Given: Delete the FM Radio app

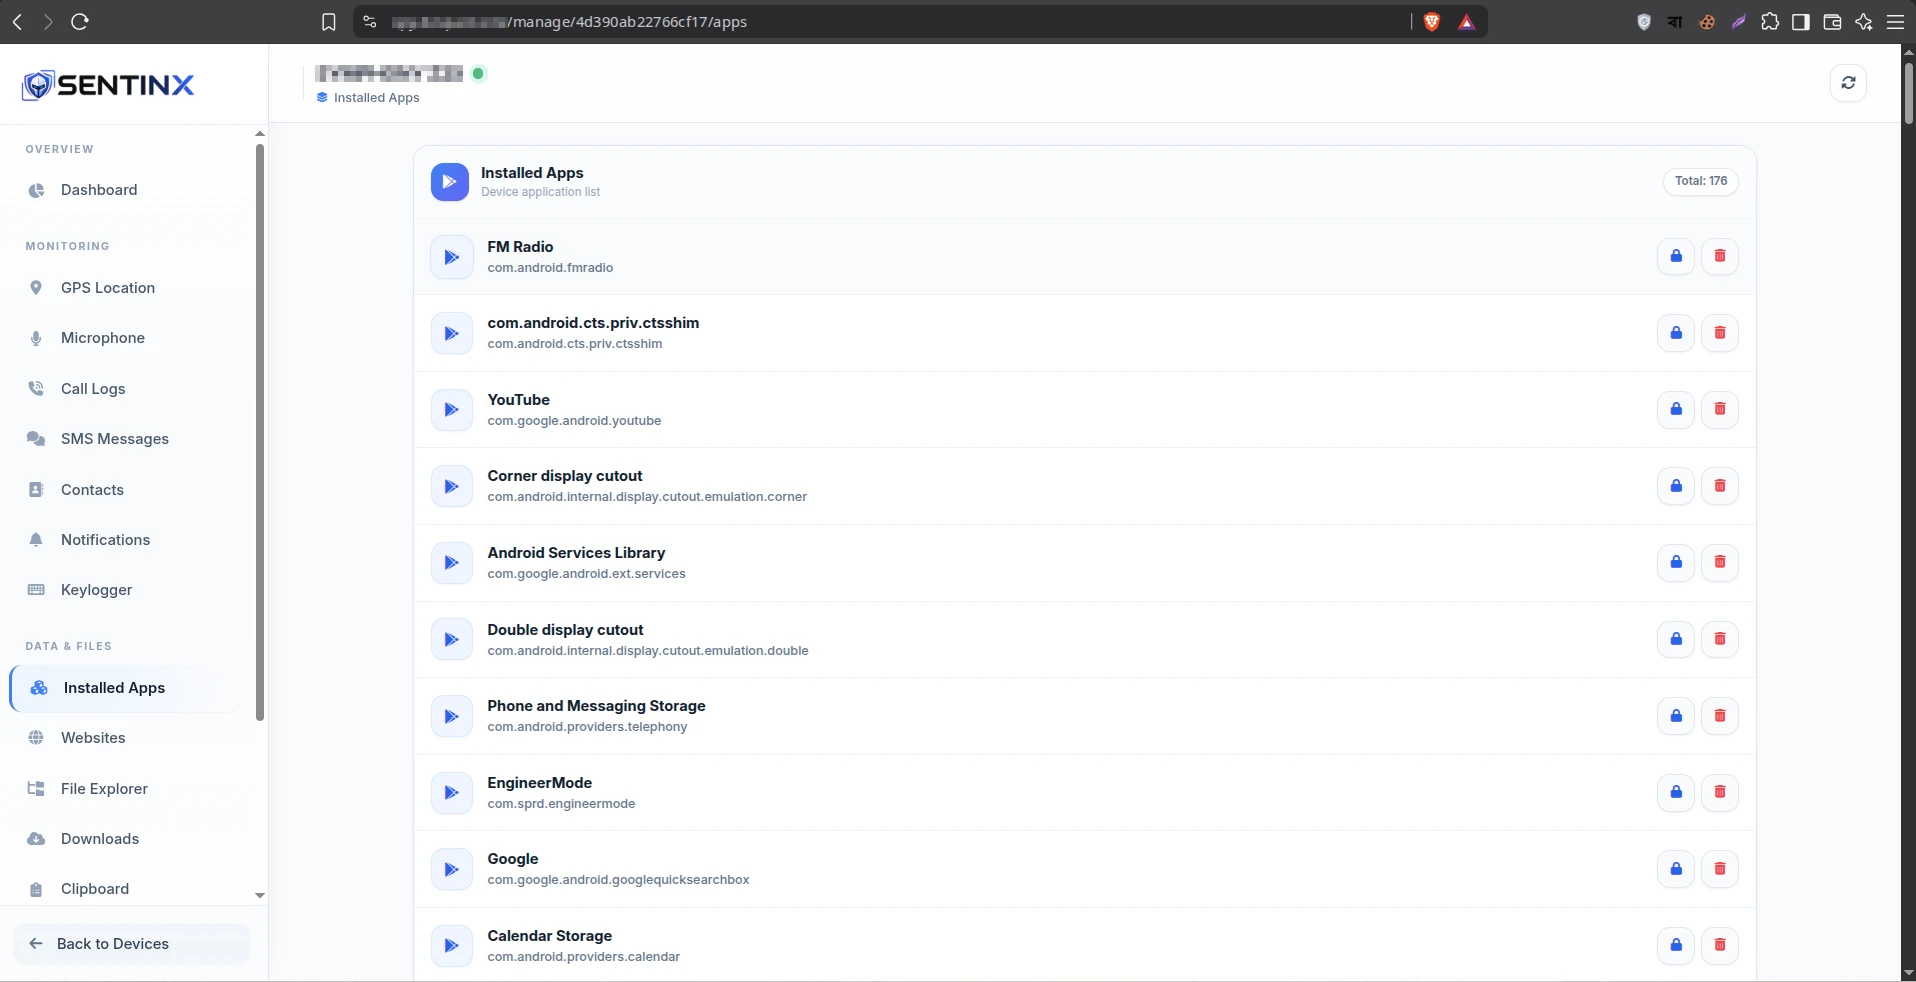Looking at the screenshot, I should coord(1720,256).
